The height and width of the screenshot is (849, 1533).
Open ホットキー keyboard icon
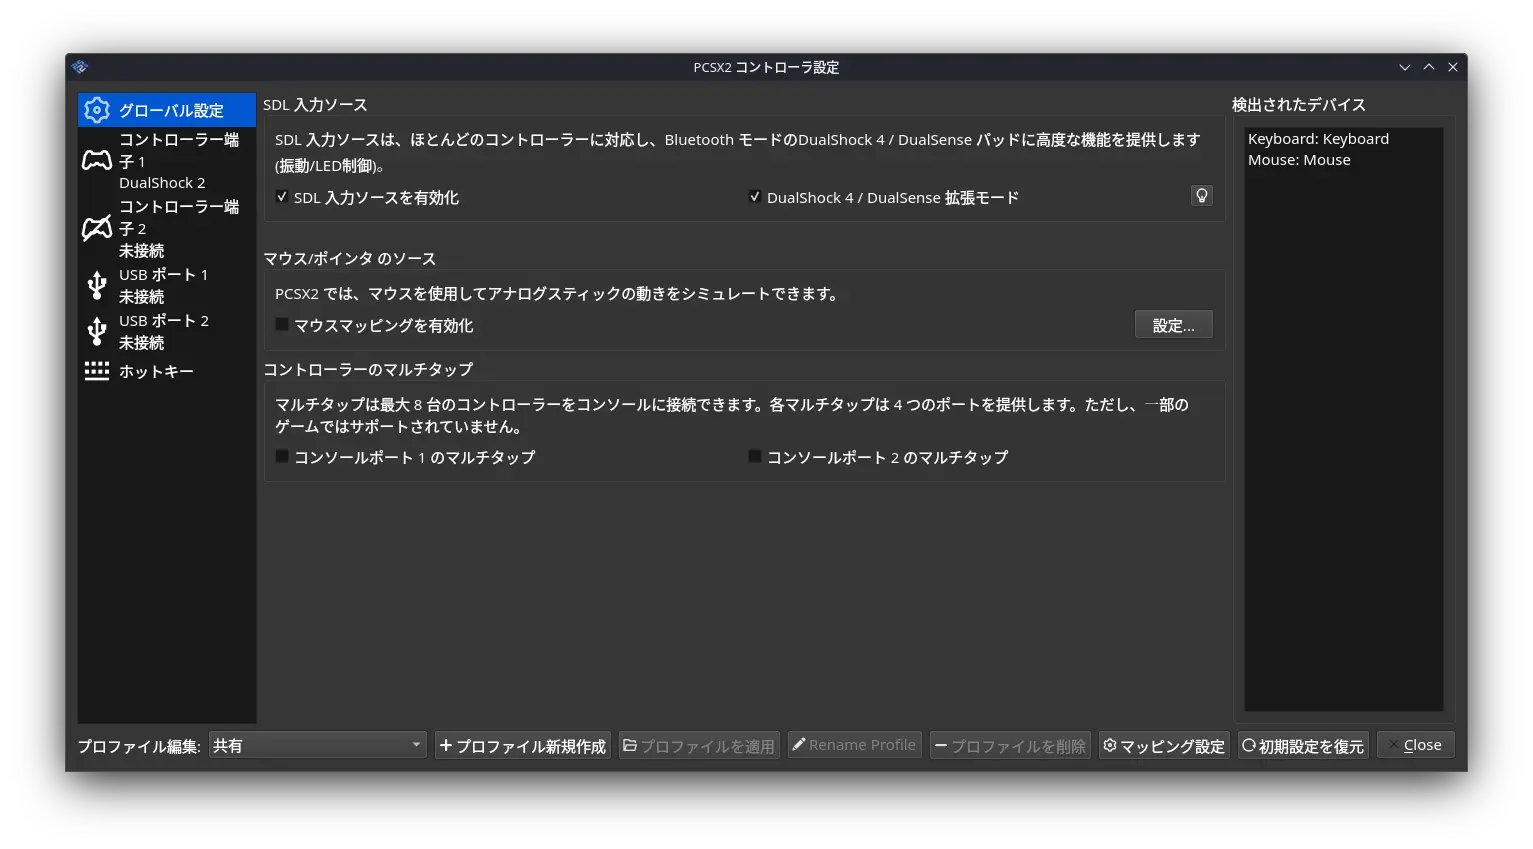(x=97, y=371)
